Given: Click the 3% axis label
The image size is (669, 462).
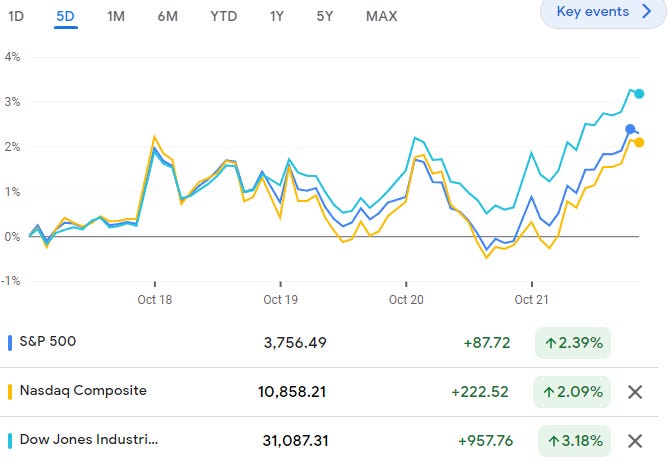Looking at the screenshot, I should pos(12,102).
